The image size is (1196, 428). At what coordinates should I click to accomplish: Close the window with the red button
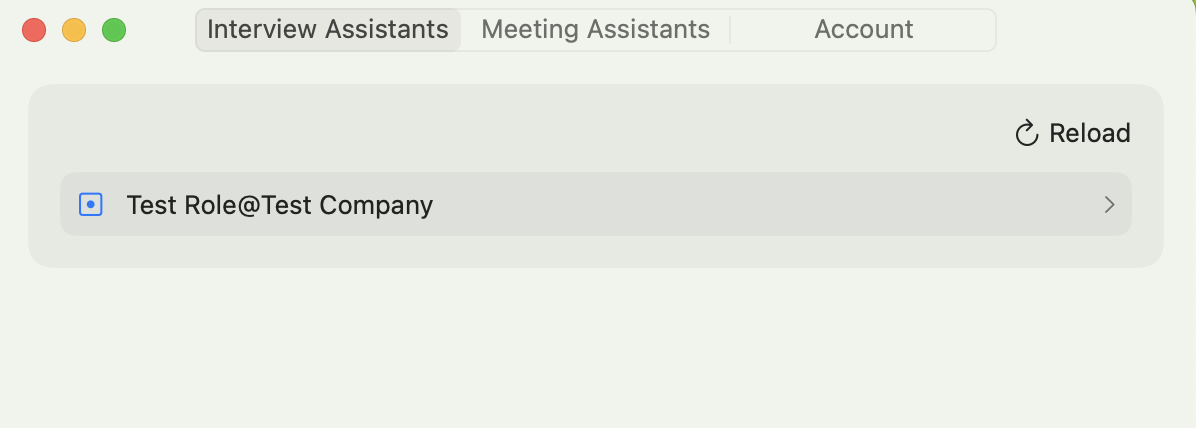pos(34,30)
